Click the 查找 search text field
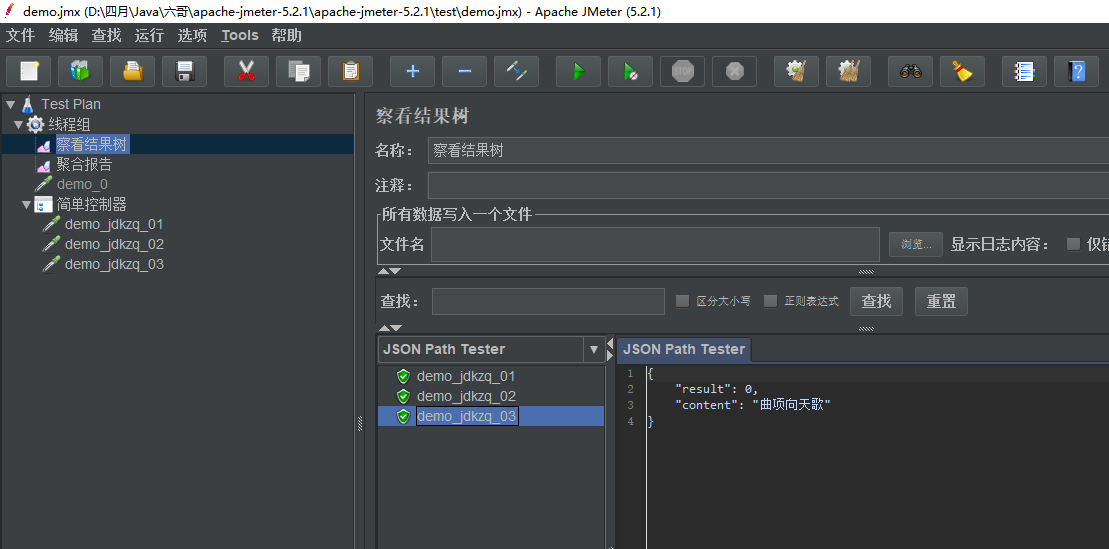 (x=548, y=301)
